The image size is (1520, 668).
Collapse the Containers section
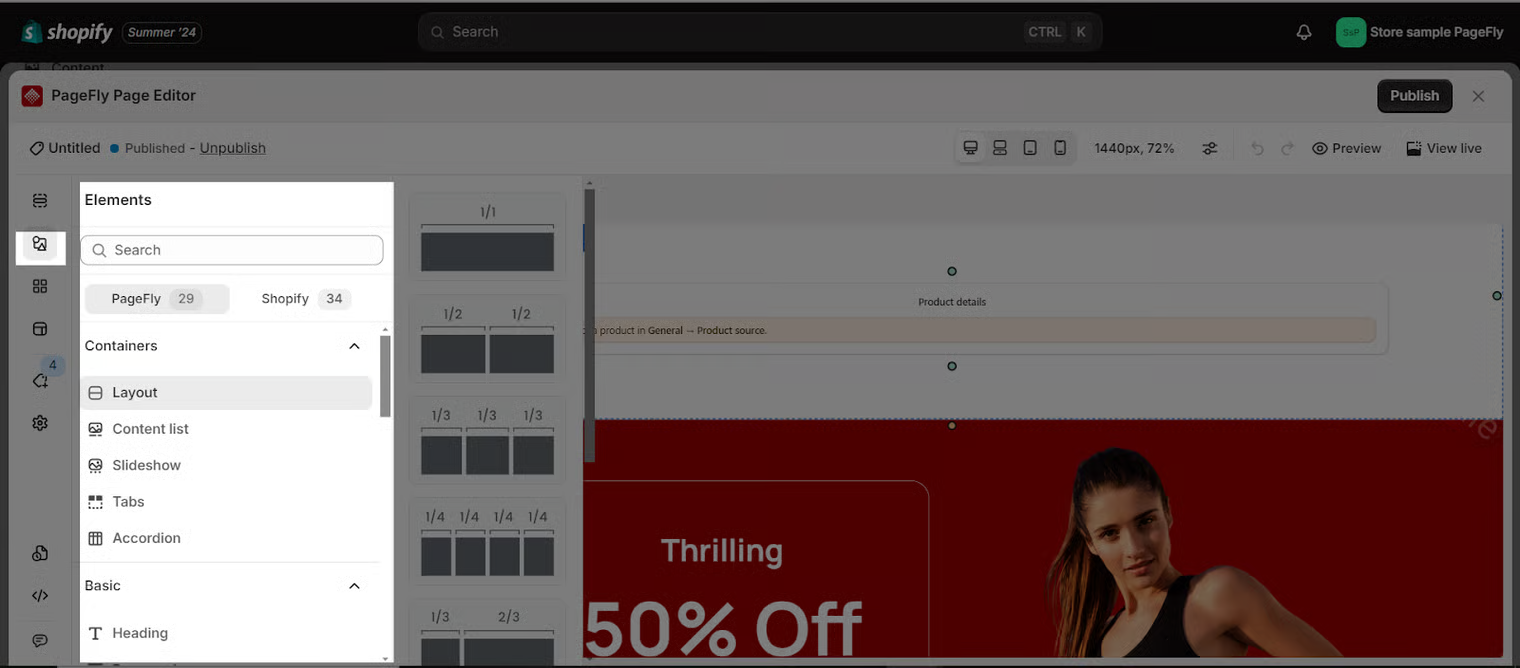point(354,346)
